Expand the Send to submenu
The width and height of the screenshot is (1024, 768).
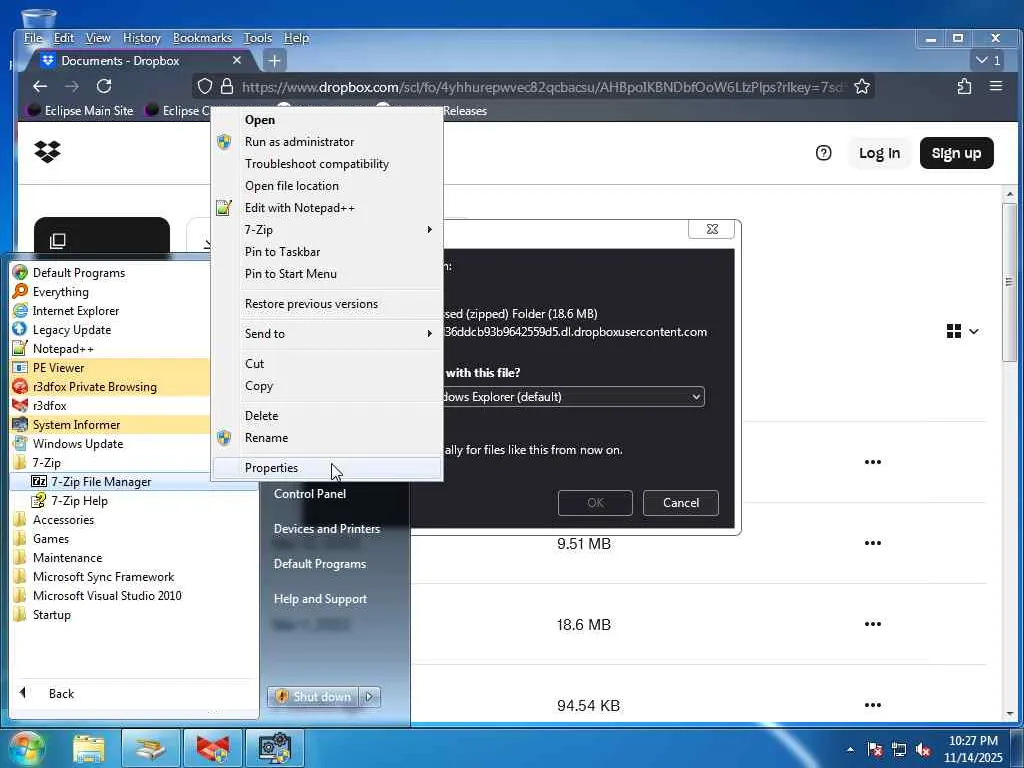pos(327,333)
